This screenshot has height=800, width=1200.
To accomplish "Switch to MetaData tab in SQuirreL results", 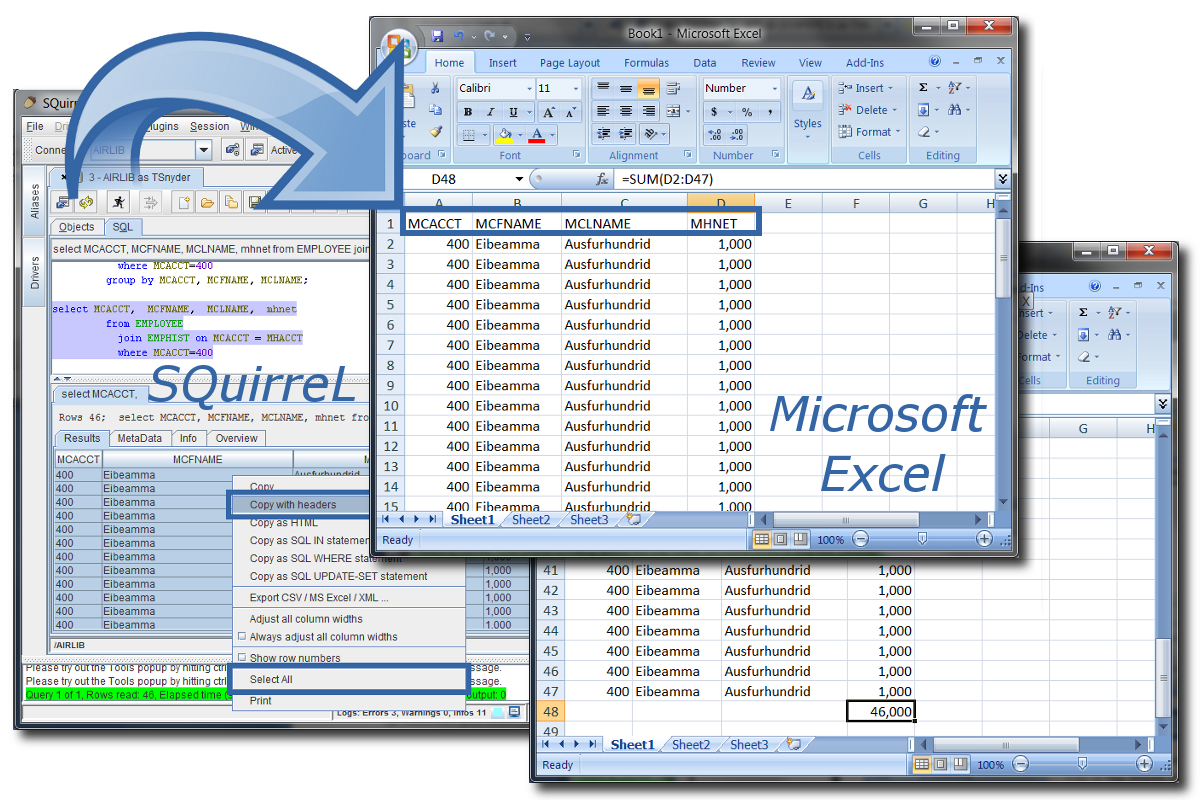I will coord(139,438).
